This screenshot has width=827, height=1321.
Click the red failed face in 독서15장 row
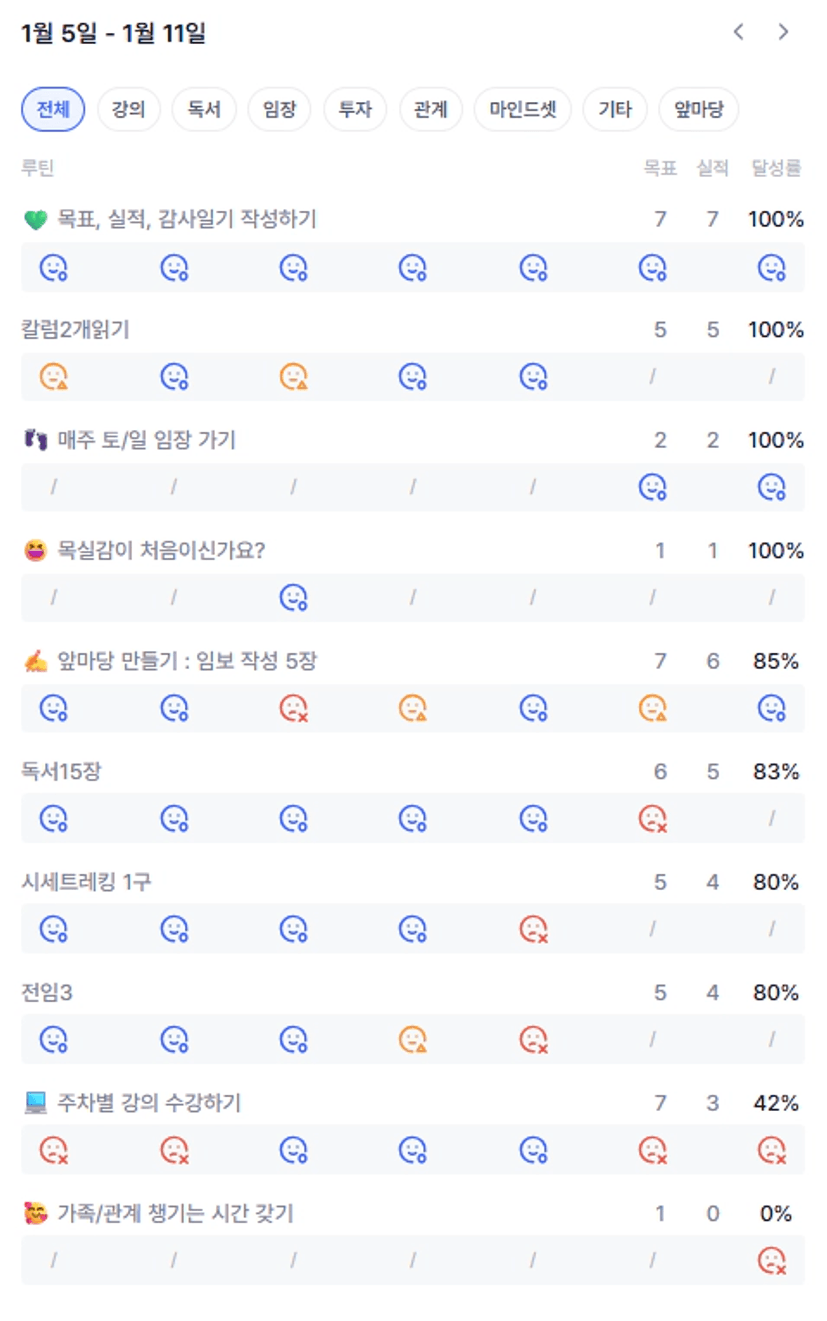point(652,819)
